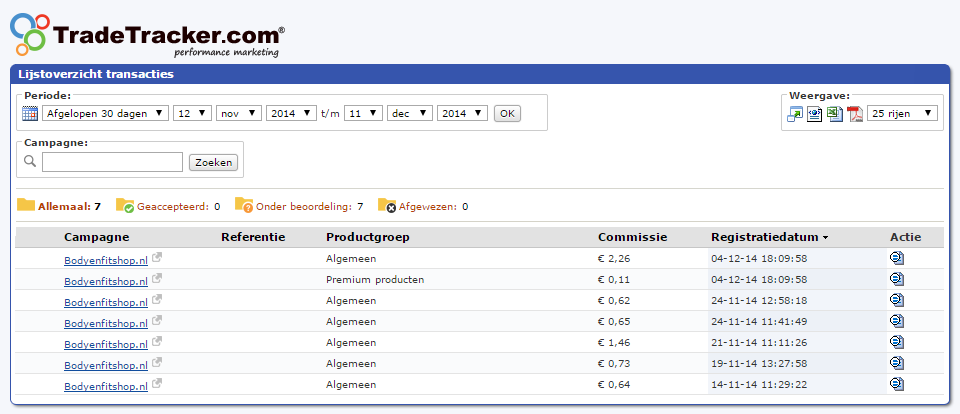The height and width of the screenshot is (414, 960).
Task: Open external link icon beside € 2,26 campaign
Action: pos(157,257)
